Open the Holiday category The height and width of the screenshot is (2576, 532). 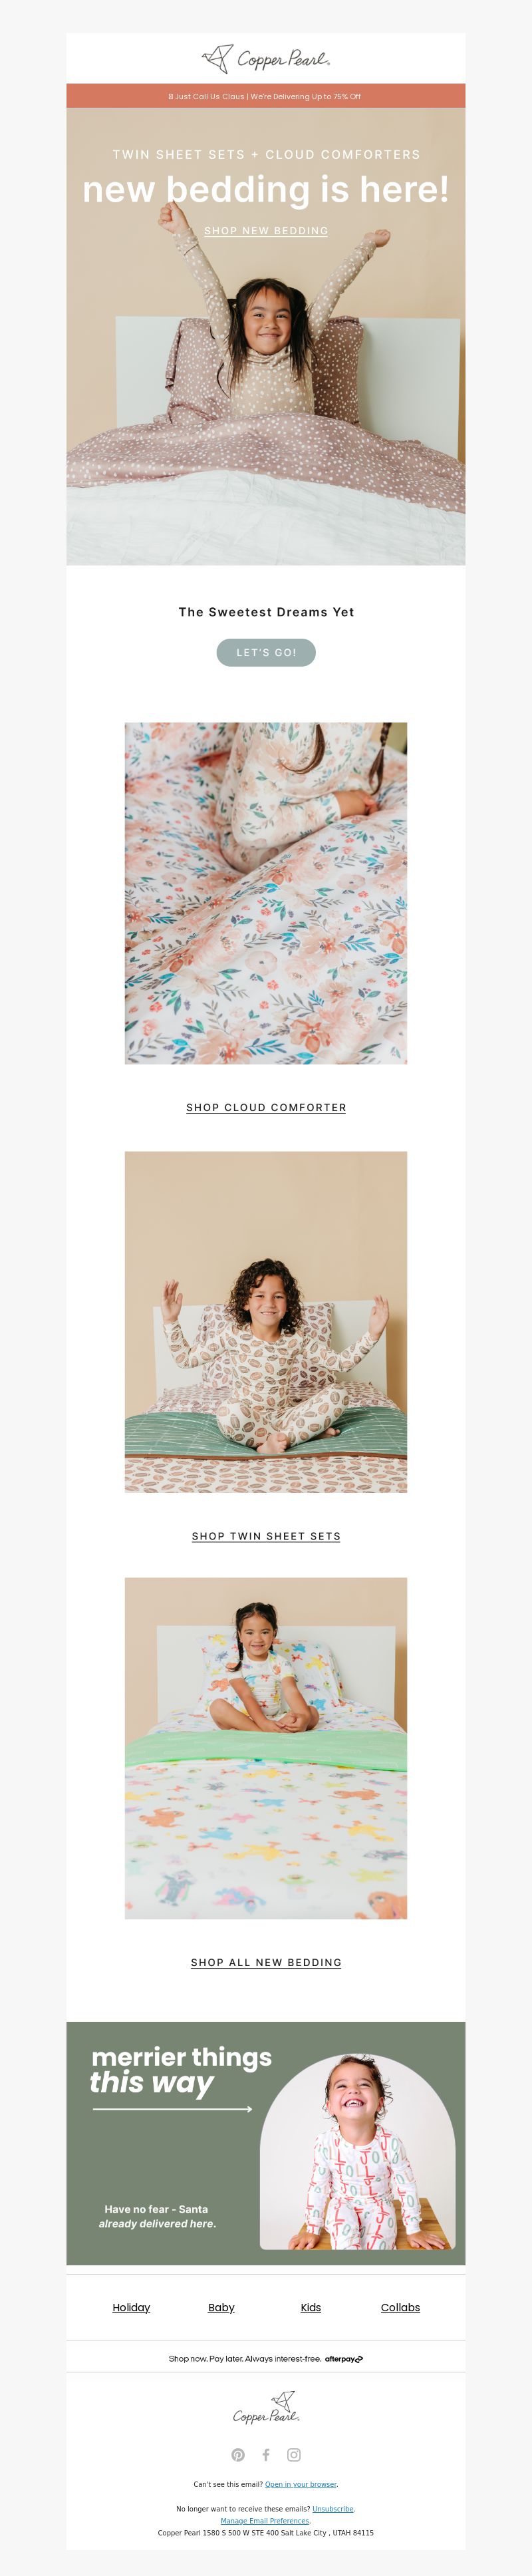coord(131,2307)
